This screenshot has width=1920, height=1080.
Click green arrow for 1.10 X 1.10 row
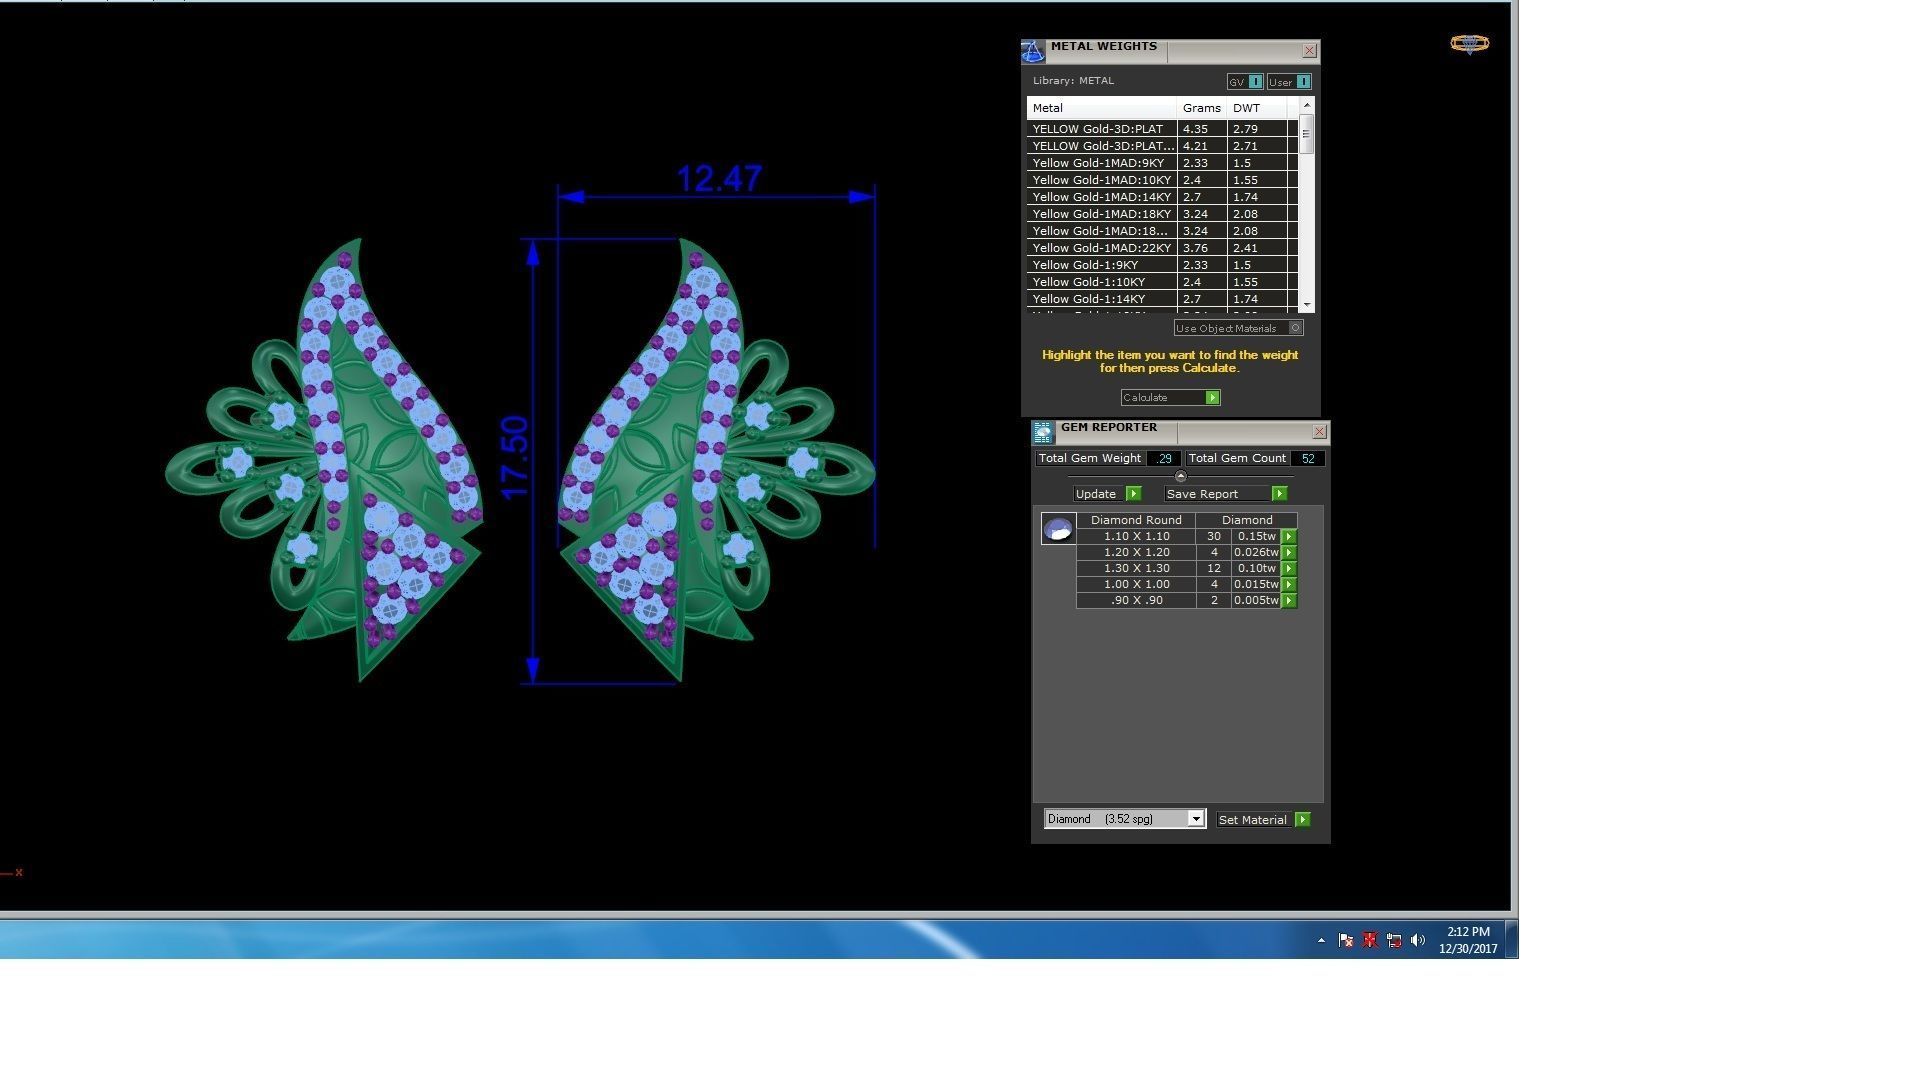pyautogui.click(x=1289, y=537)
